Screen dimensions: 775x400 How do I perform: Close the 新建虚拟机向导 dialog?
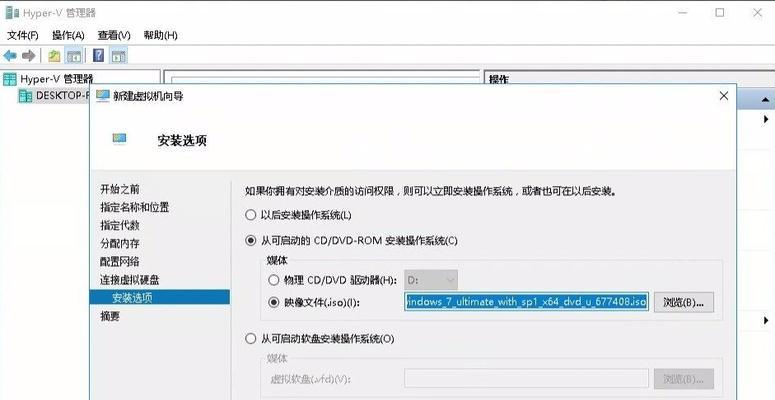click(724, 96)
